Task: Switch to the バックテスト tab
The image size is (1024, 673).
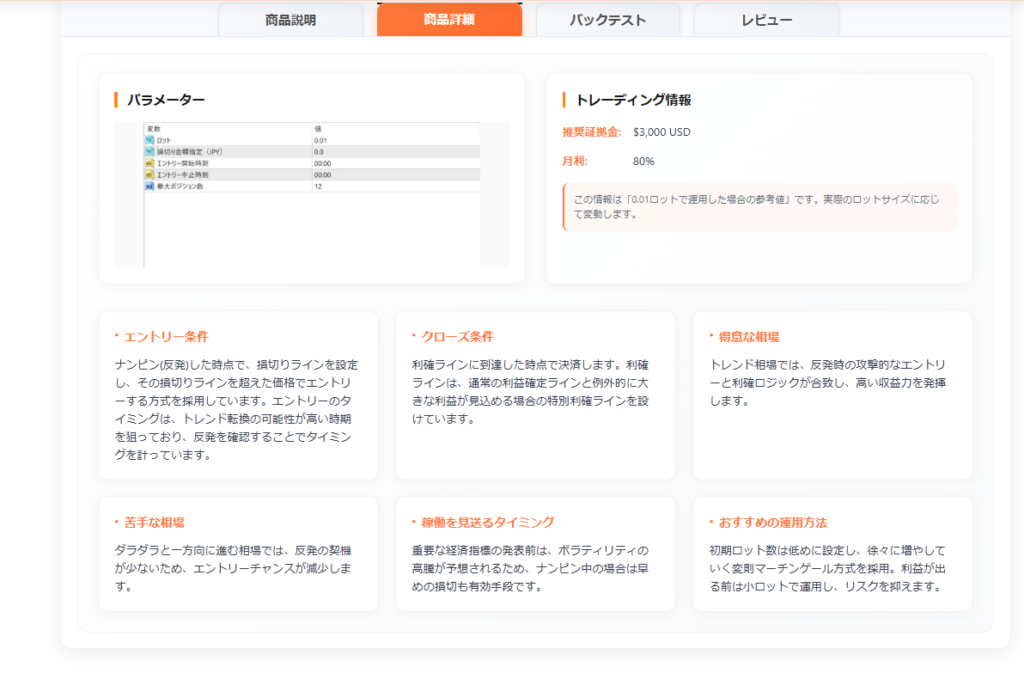Action: point(607,20)
